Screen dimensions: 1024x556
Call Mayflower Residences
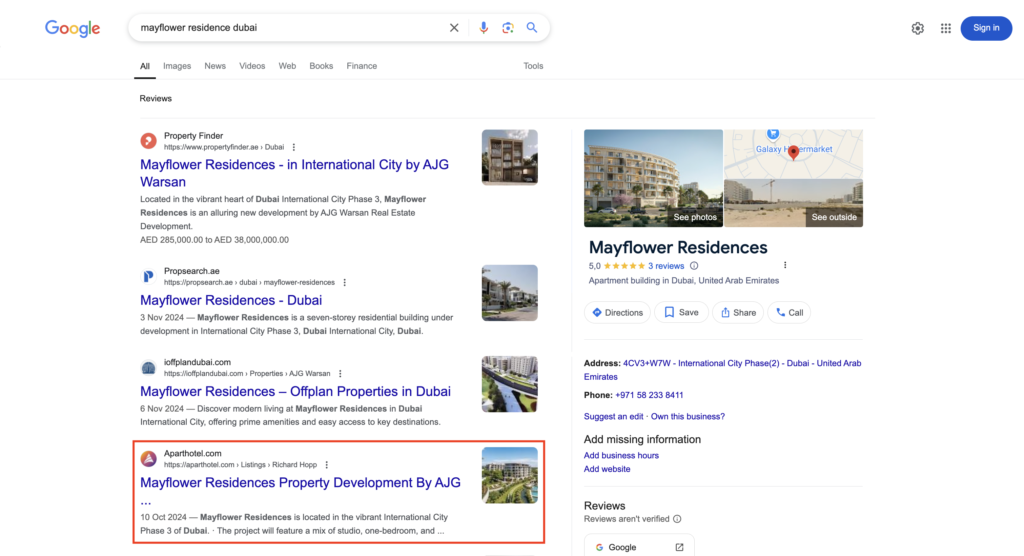[789, 312]
